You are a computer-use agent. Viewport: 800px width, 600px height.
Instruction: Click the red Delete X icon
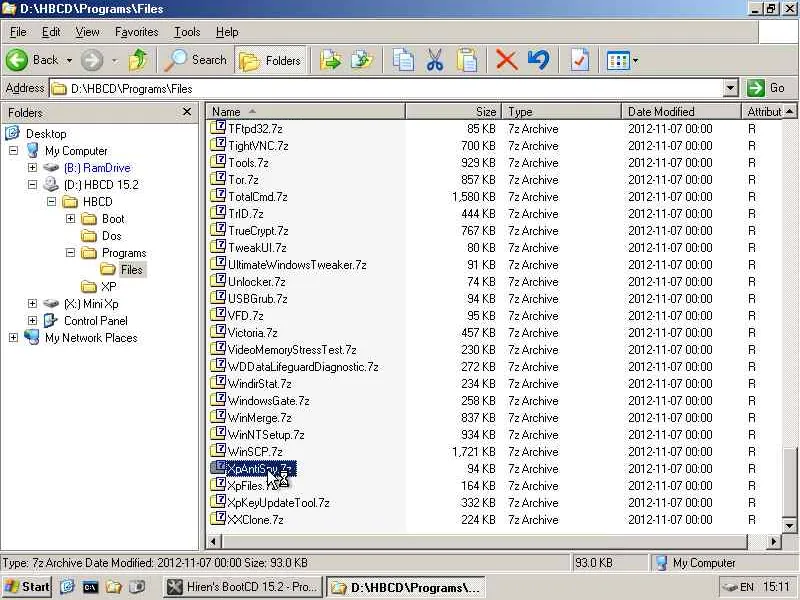pos(507,60)
